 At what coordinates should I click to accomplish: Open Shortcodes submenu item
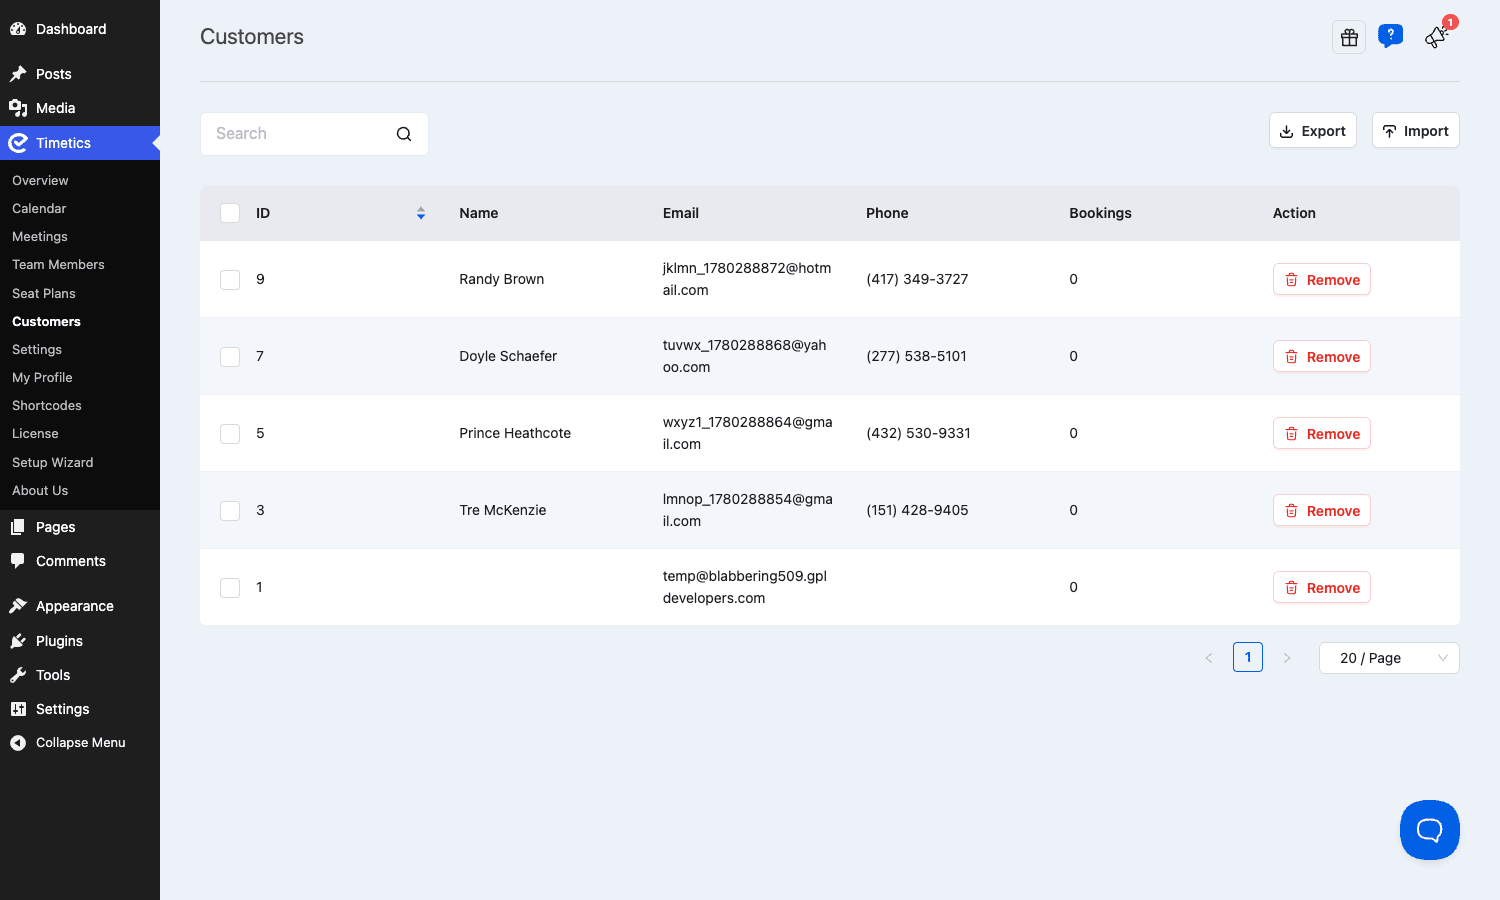(47, 405)
